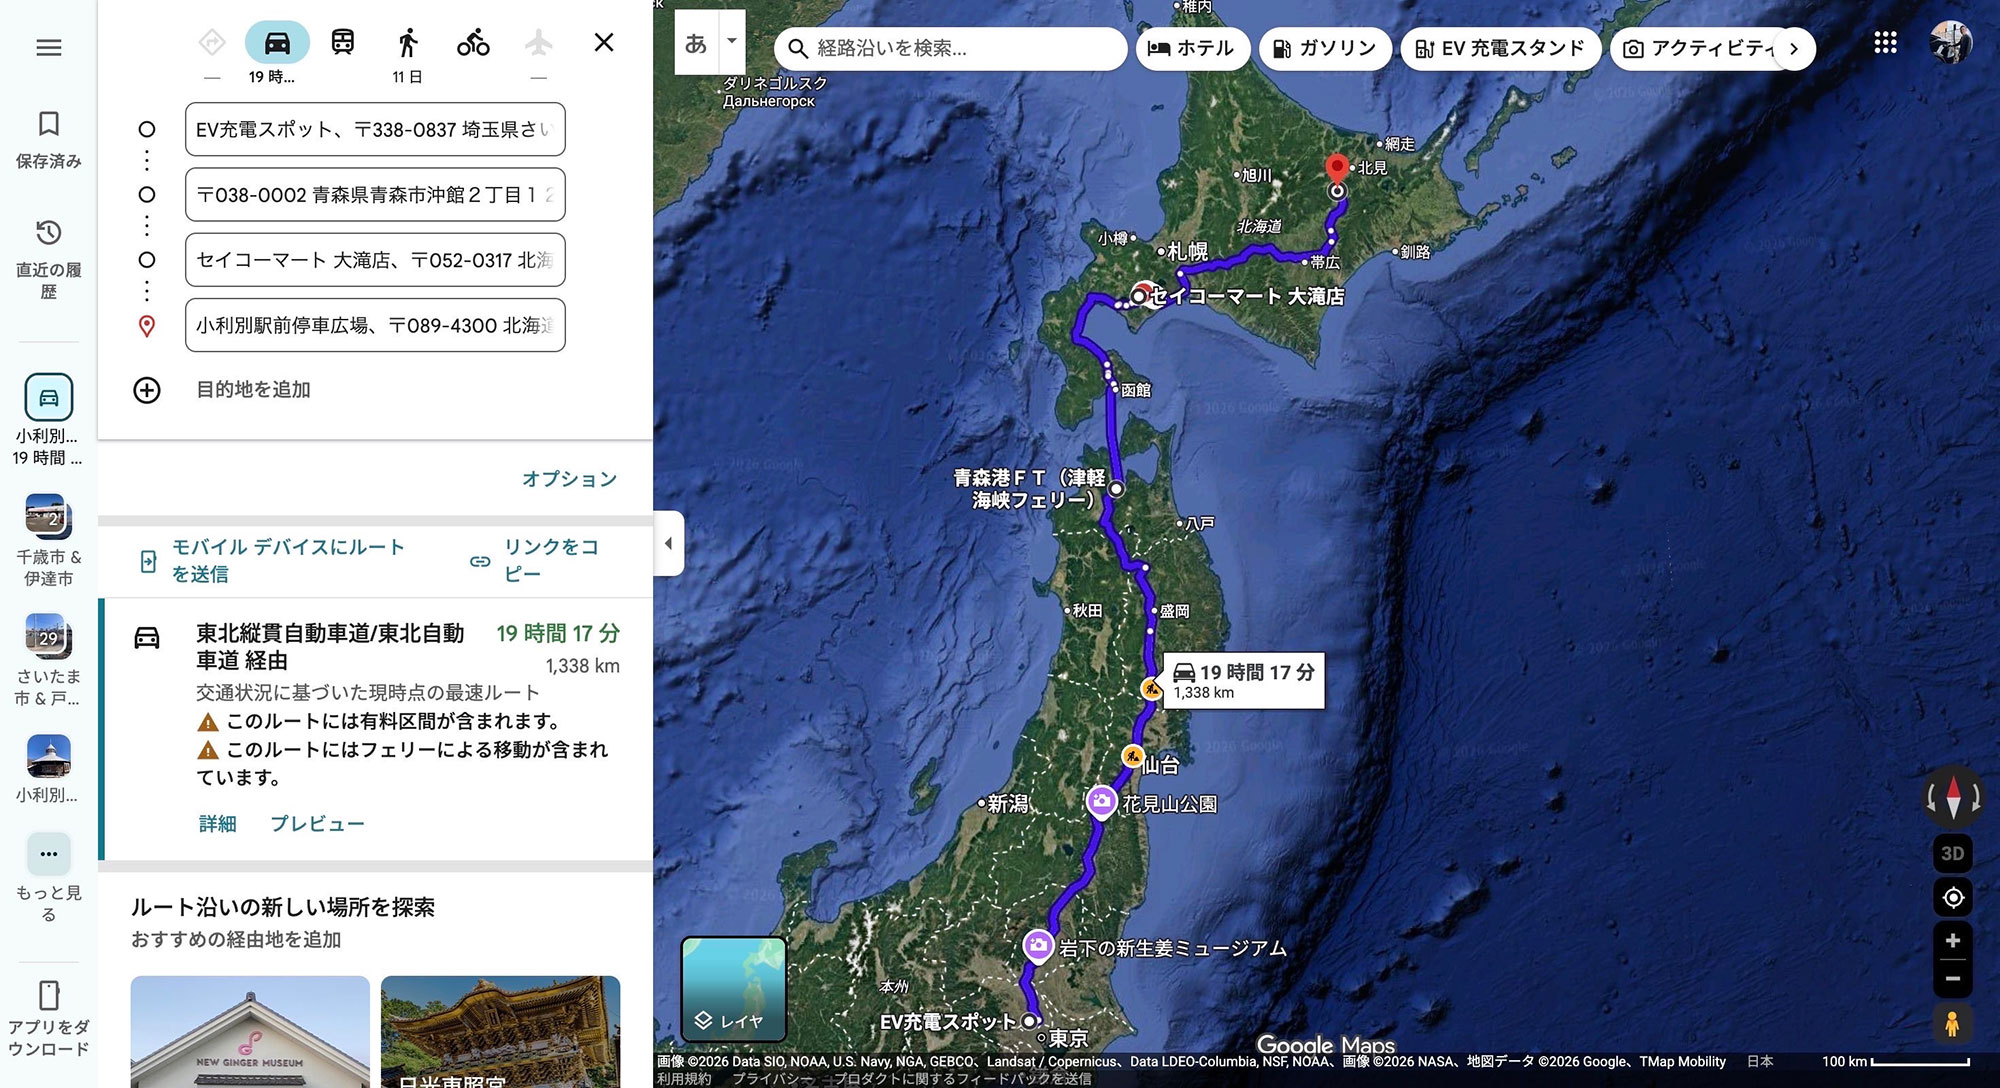
Task: Toggle the map layer switcher
Action: pyautogui.click(x=733, y=988)
